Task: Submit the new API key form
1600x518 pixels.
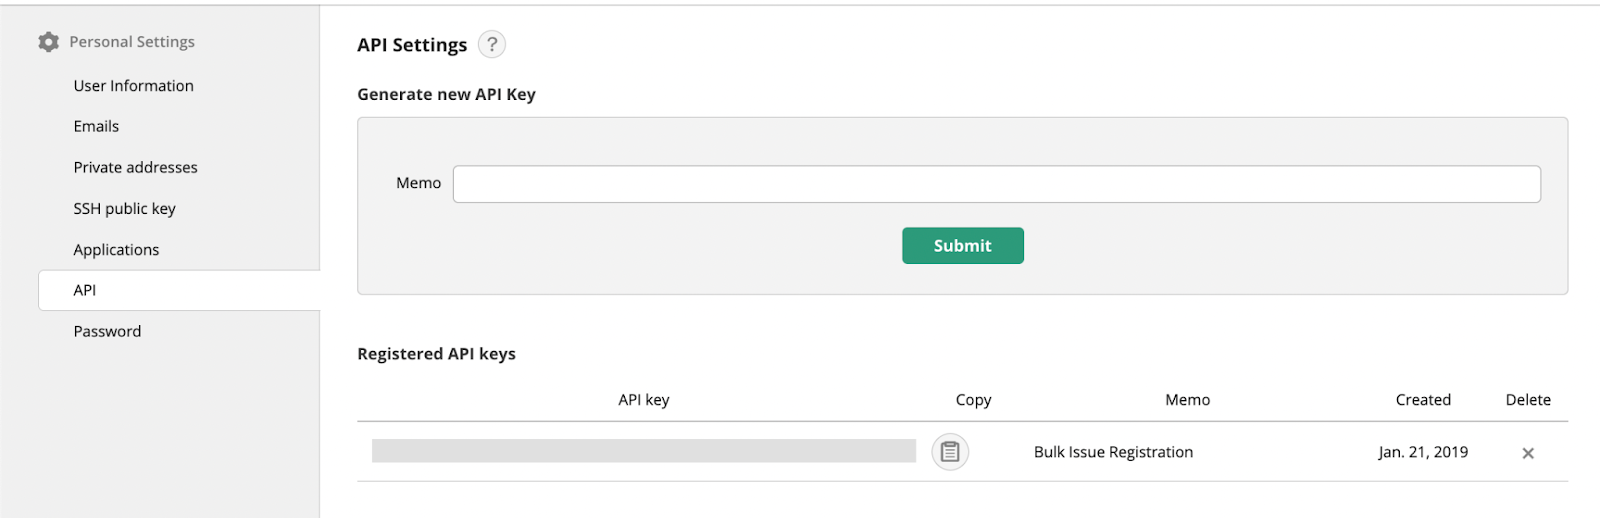Action: [963, 245]
